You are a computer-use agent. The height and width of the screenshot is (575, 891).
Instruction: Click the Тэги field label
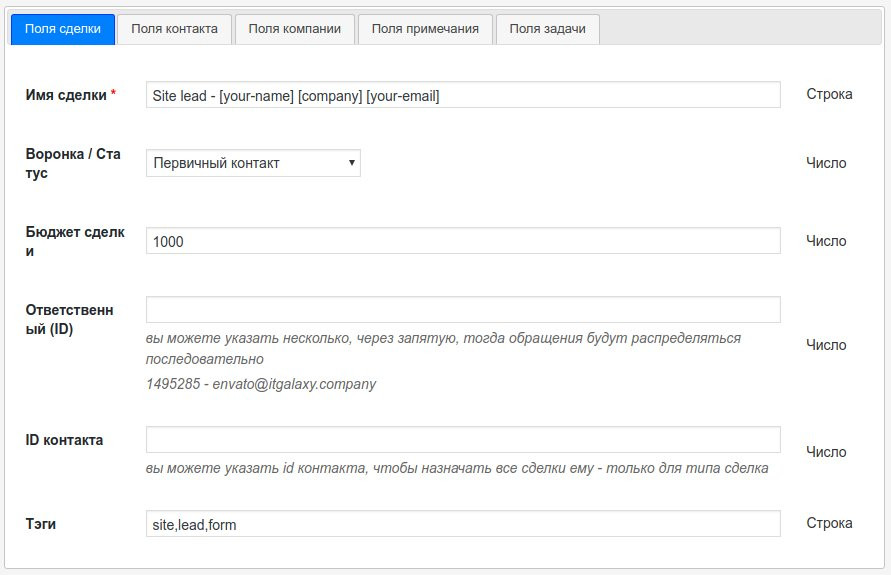click(x=41, y=523)
